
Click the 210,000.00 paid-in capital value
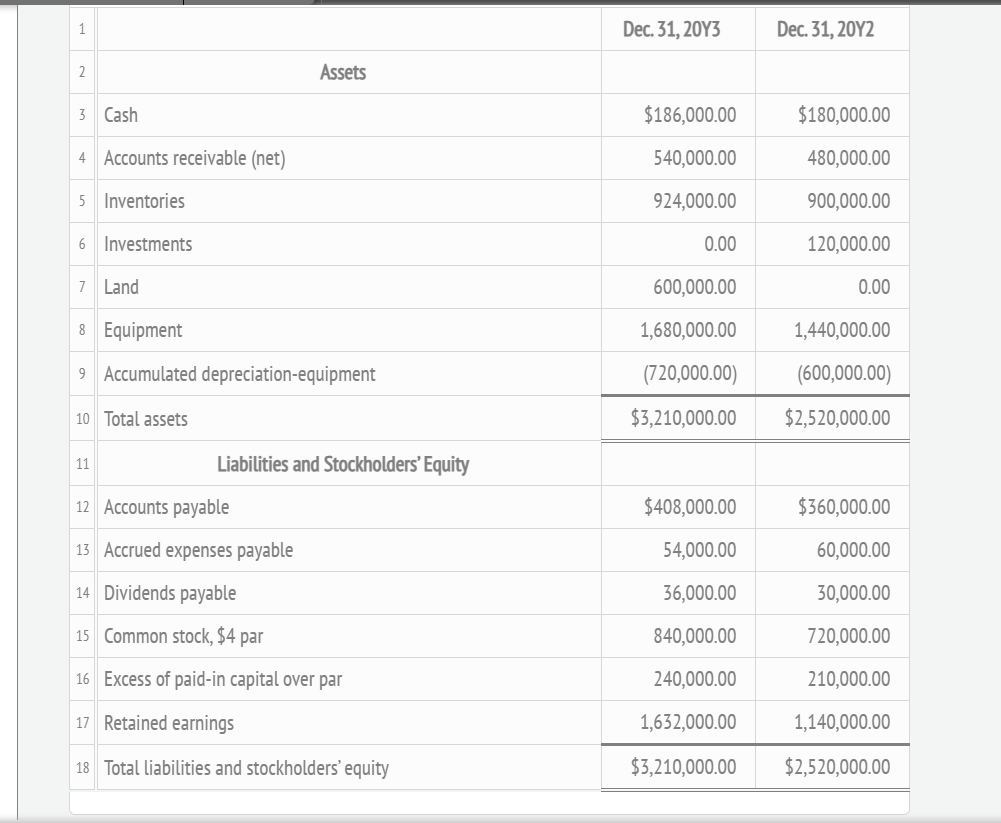pyautogui.click(x=848, y=679)
